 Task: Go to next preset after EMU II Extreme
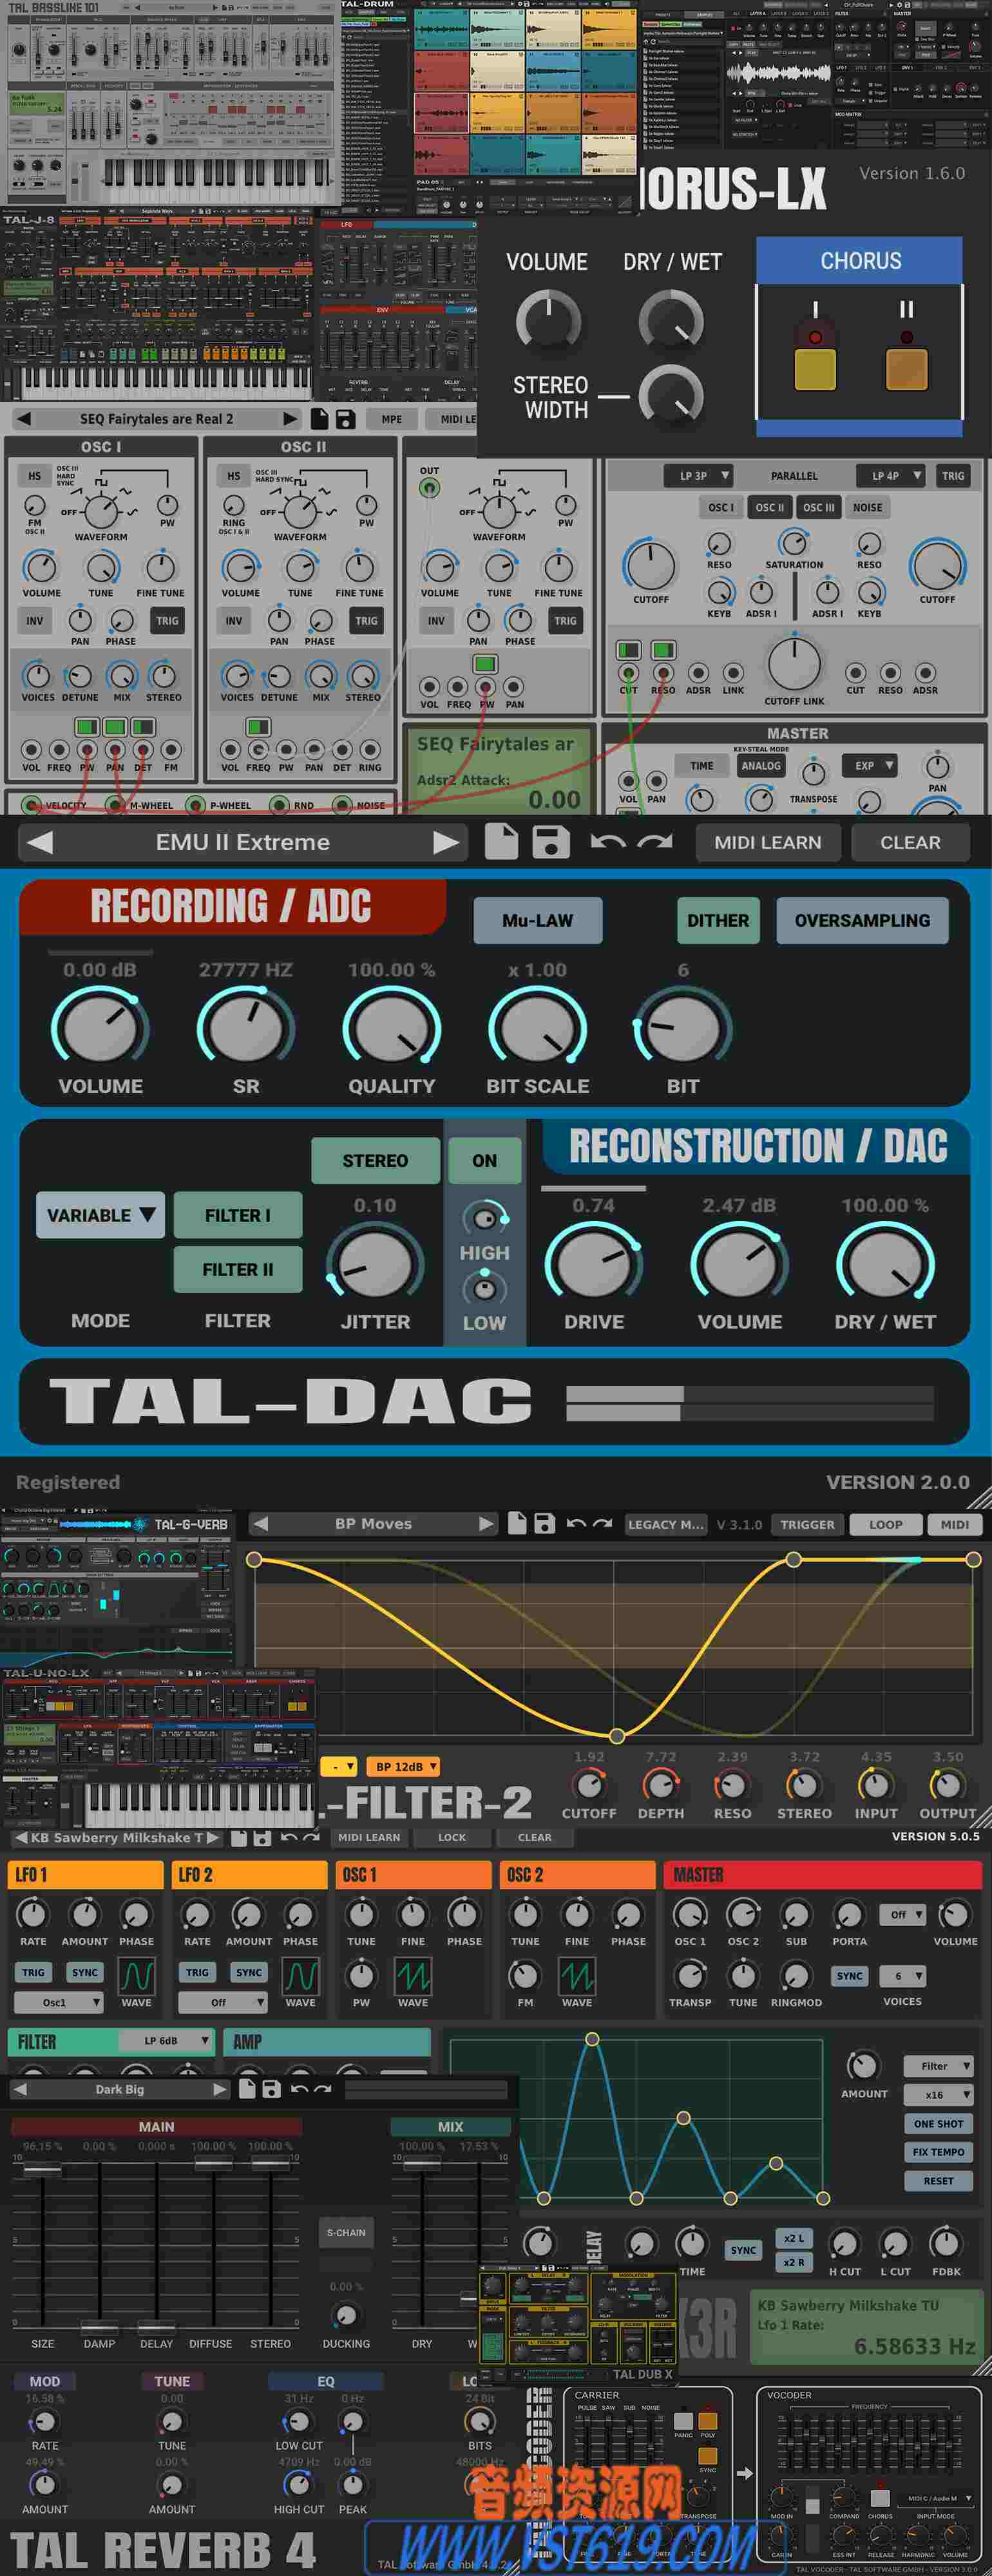(x=446, y=842)
